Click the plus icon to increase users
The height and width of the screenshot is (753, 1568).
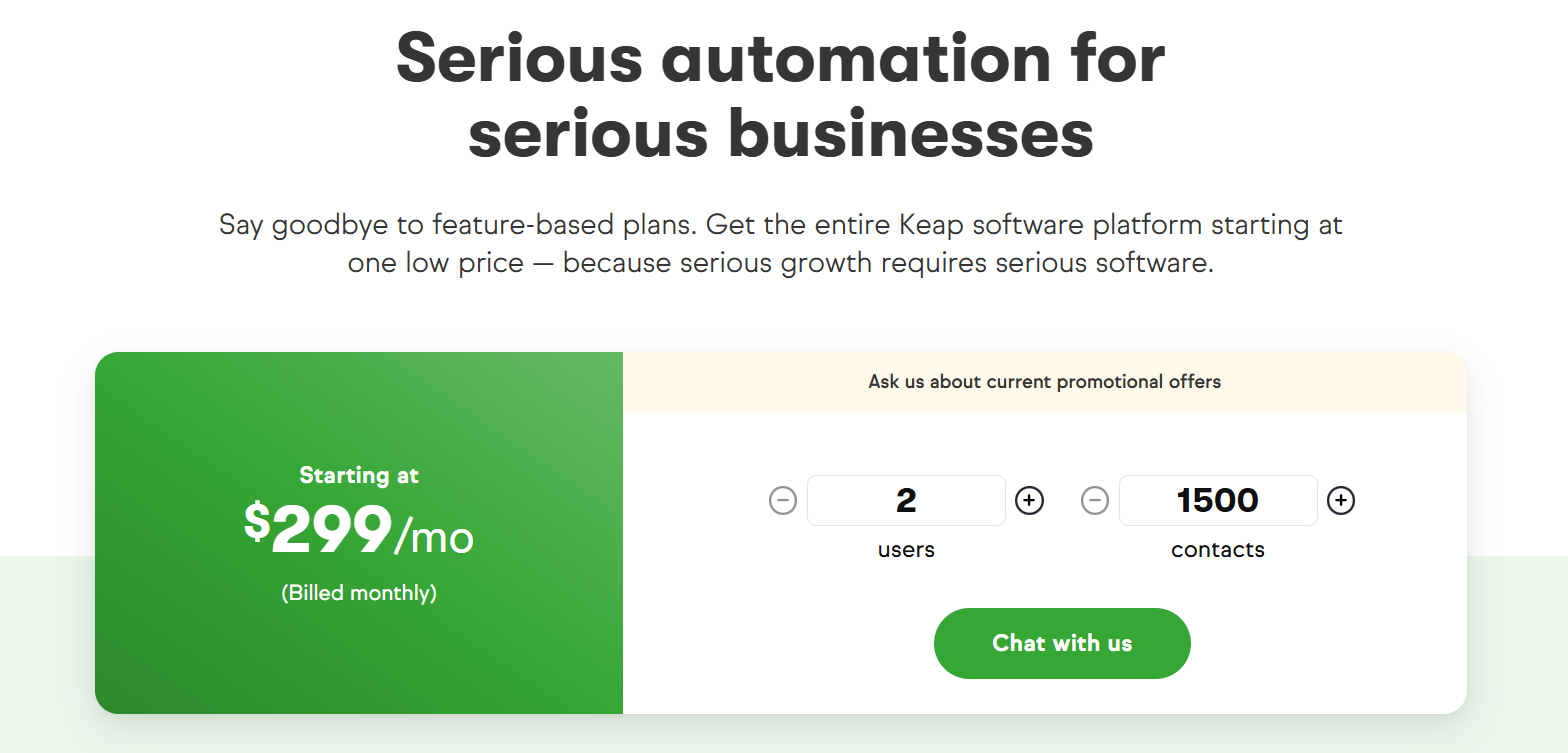1029,500
